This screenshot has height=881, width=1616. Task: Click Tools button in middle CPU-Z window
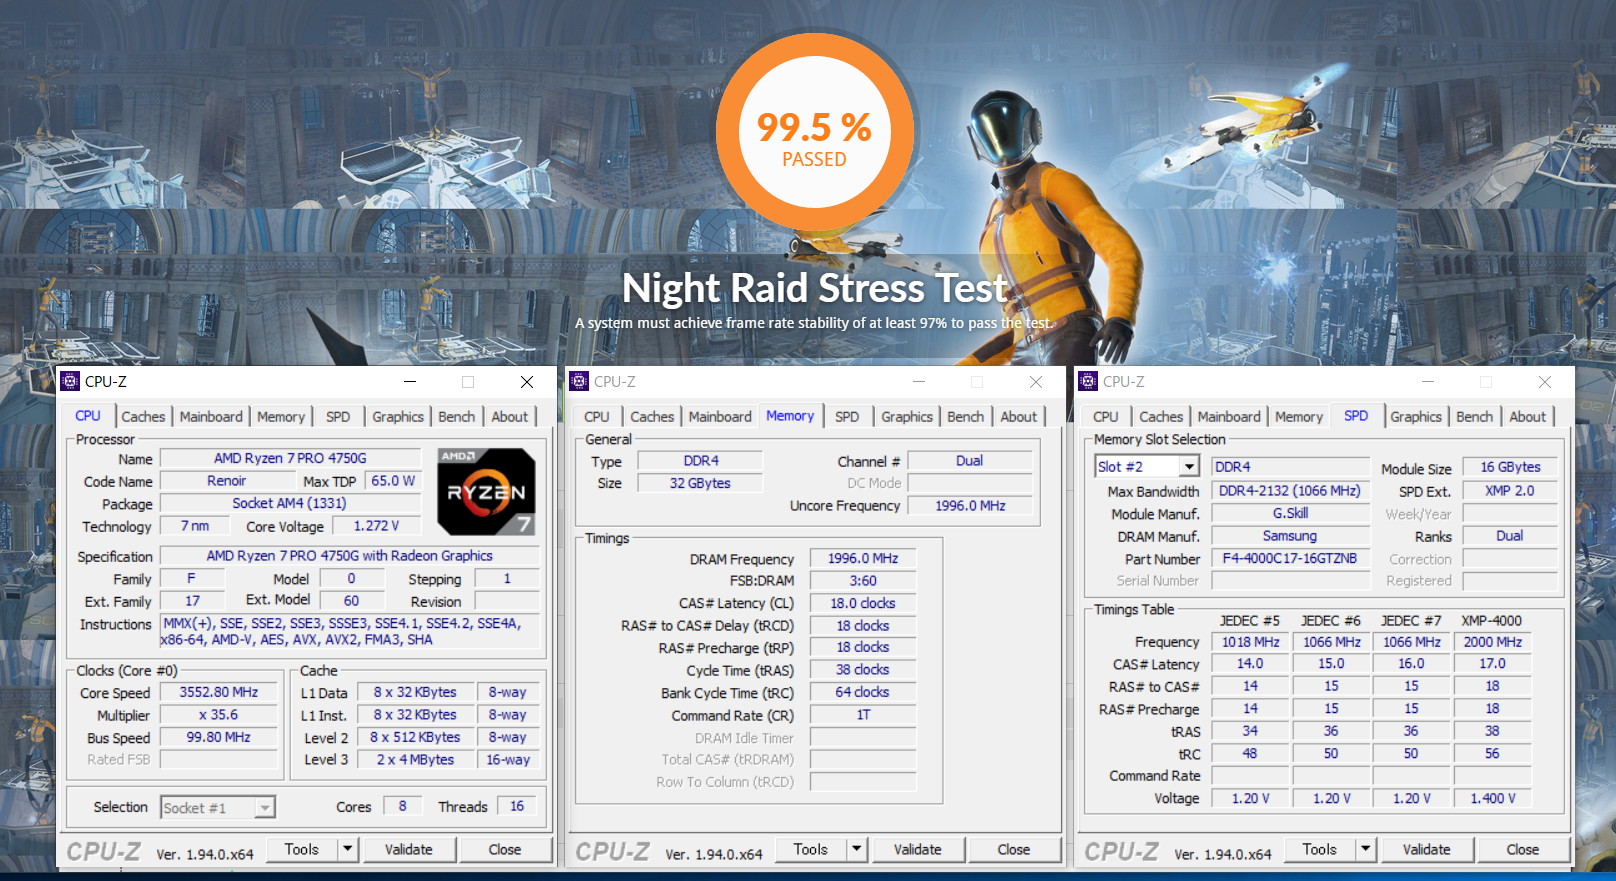[x=811, y=849]
